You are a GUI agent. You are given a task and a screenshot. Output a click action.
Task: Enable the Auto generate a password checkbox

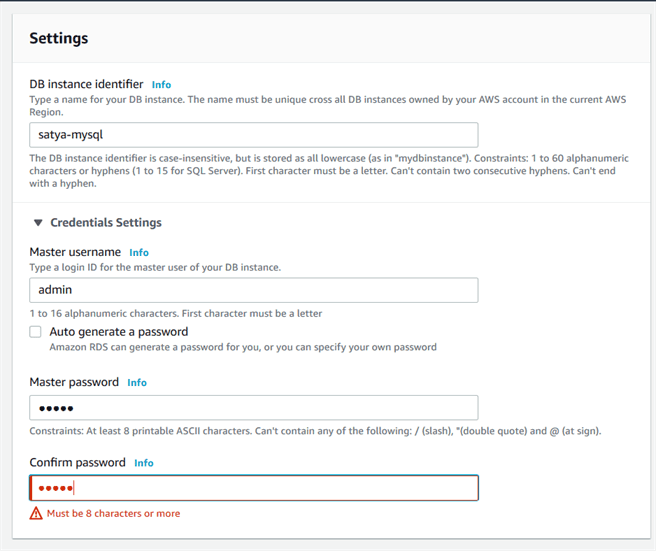(36, 332)
